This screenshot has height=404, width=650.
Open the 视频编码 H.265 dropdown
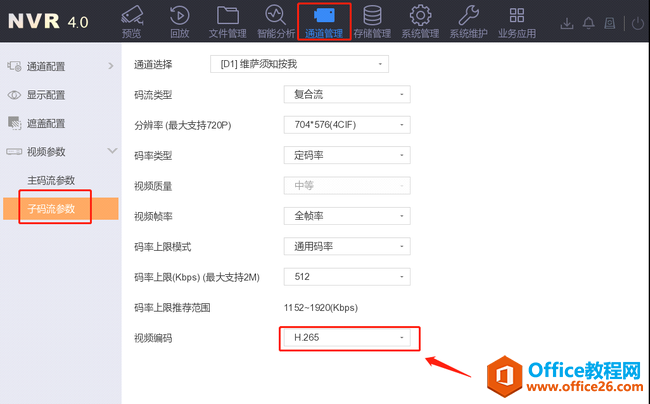click(347, 338)
